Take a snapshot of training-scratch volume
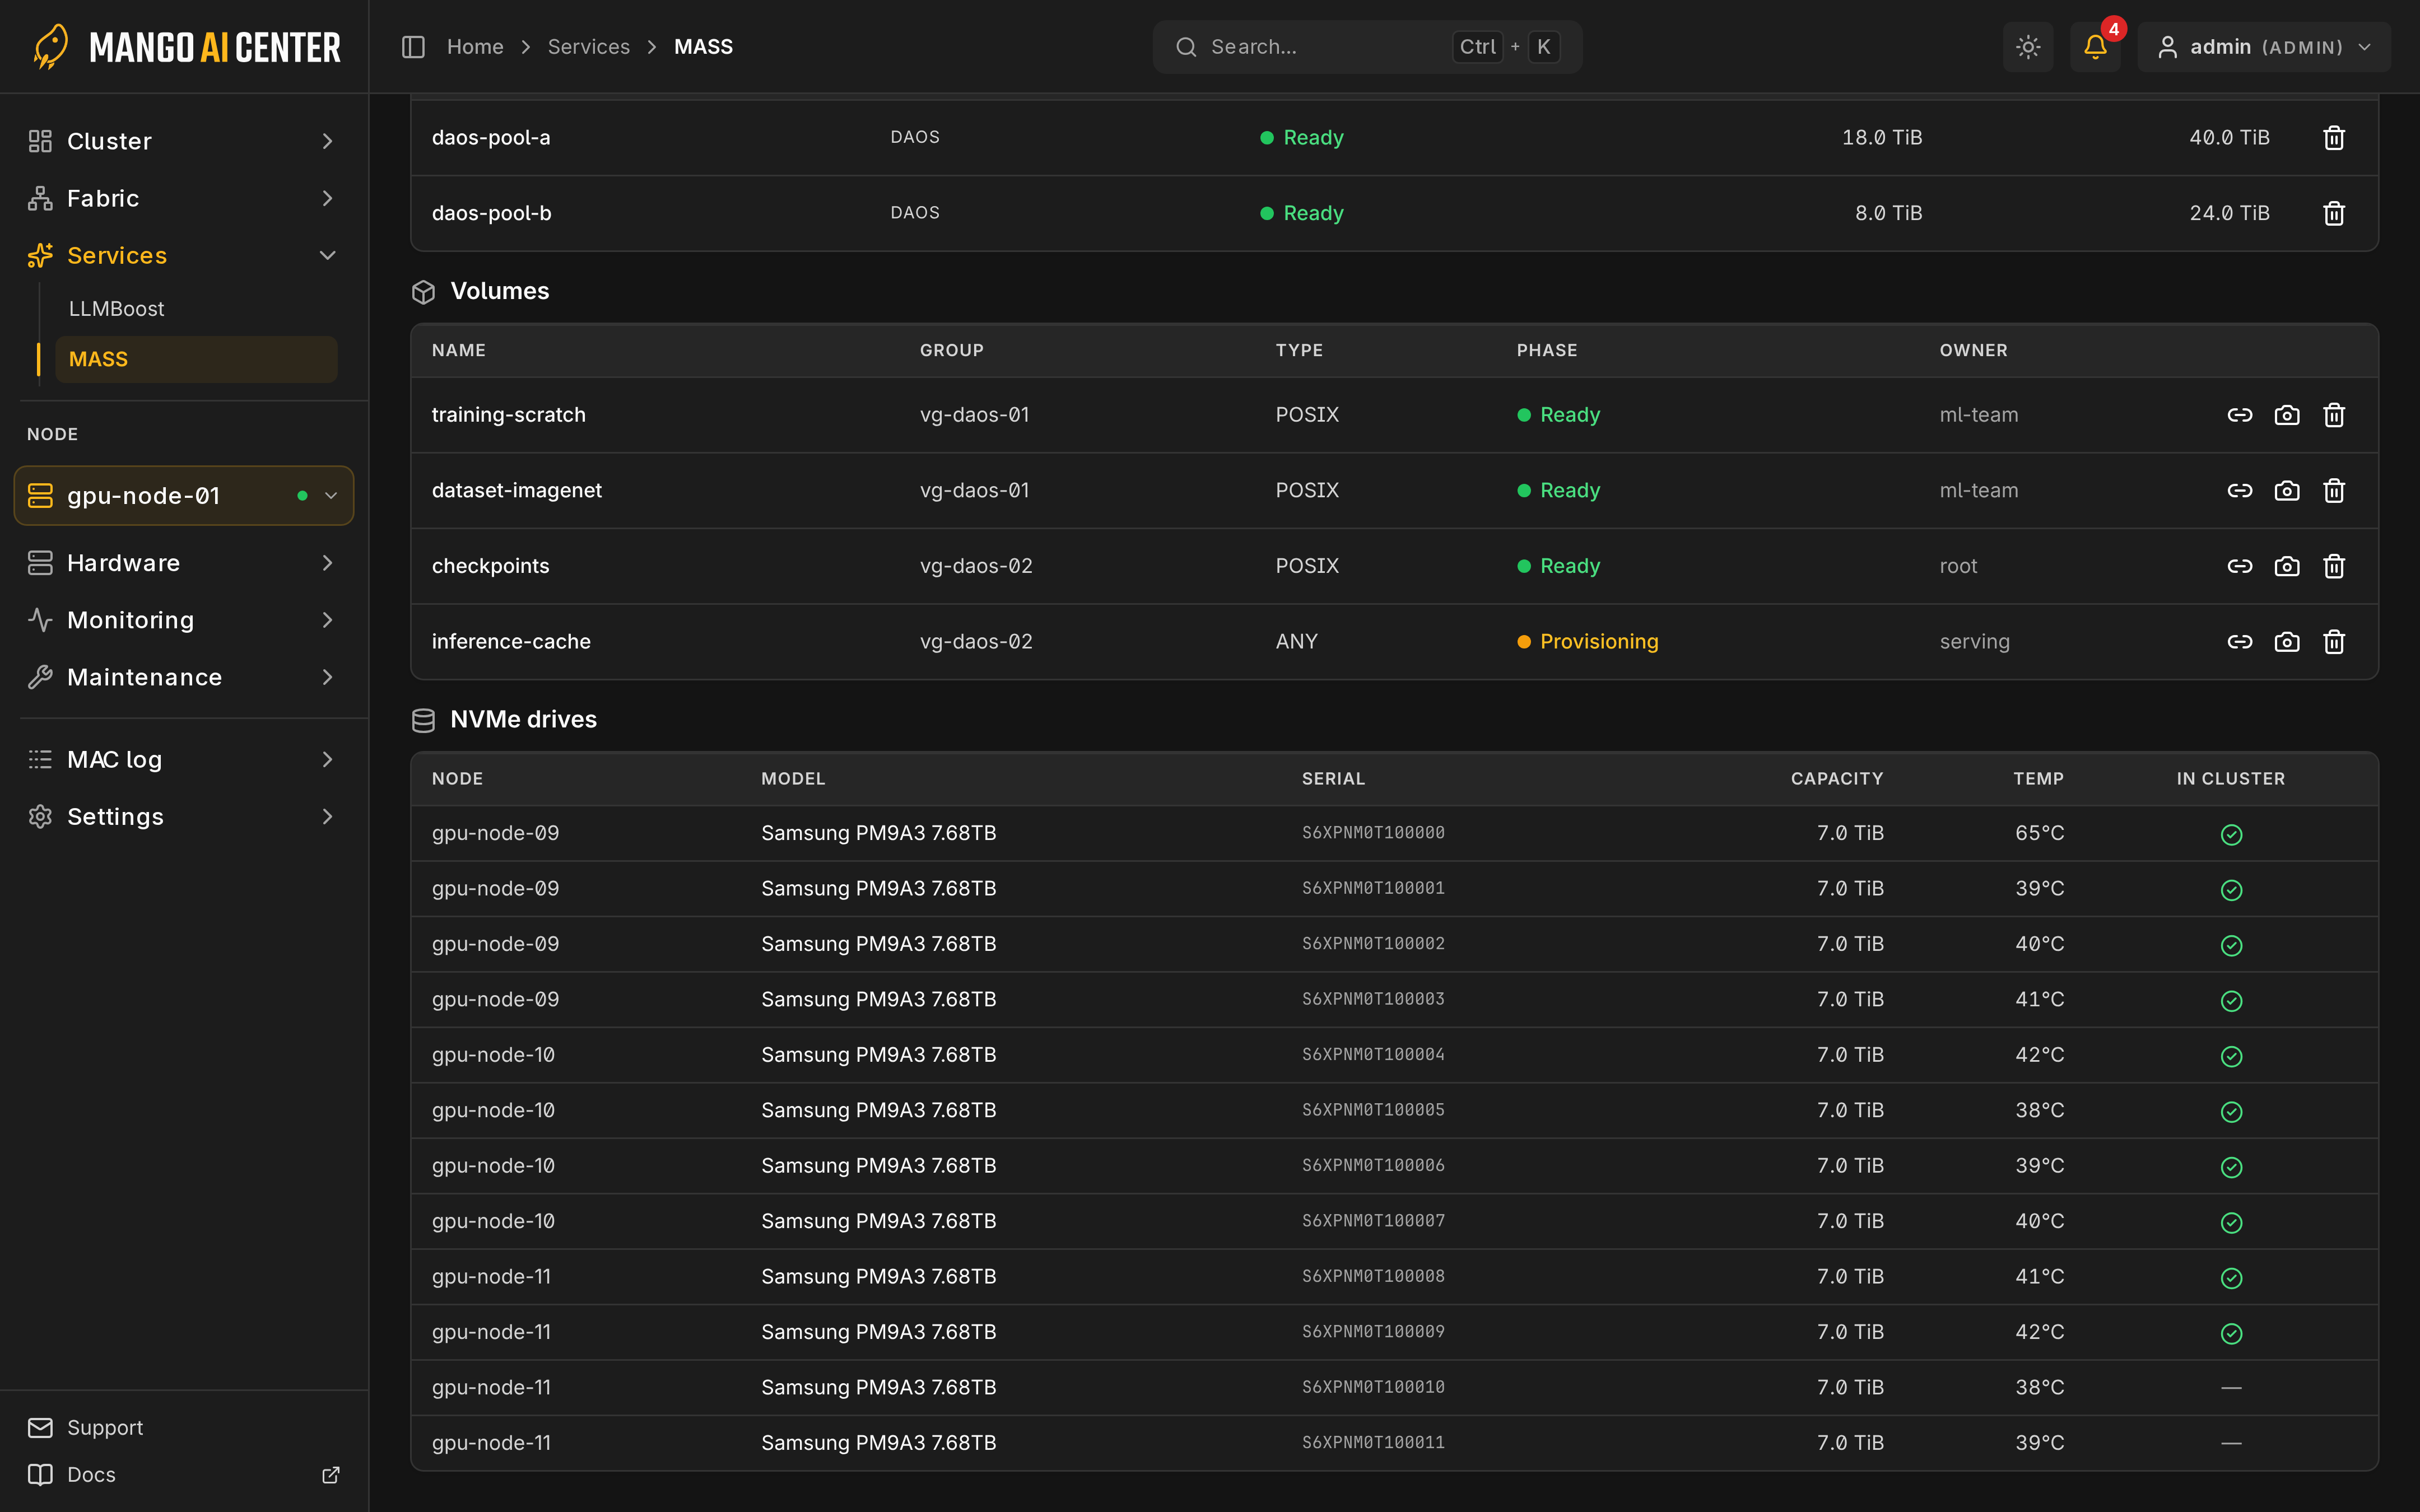The height and width of the screenshot is (1512, 2420). click(2287, 415)
